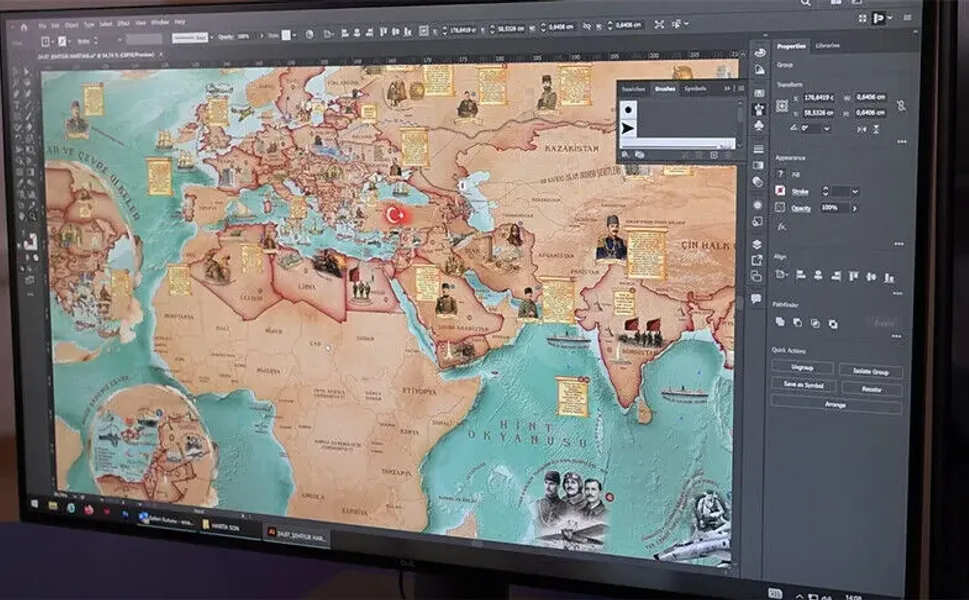This screenshot has width=969, height=600.
Task: Switch to the Symbols tab in floating panel
Action: (x=695, y=88)
